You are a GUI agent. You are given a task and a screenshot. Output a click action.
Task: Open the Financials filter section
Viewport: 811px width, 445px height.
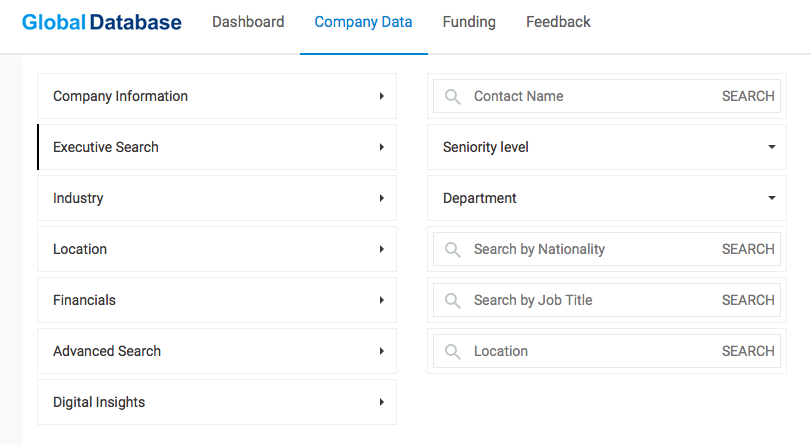pyautogui.click(x=84, y=301)
